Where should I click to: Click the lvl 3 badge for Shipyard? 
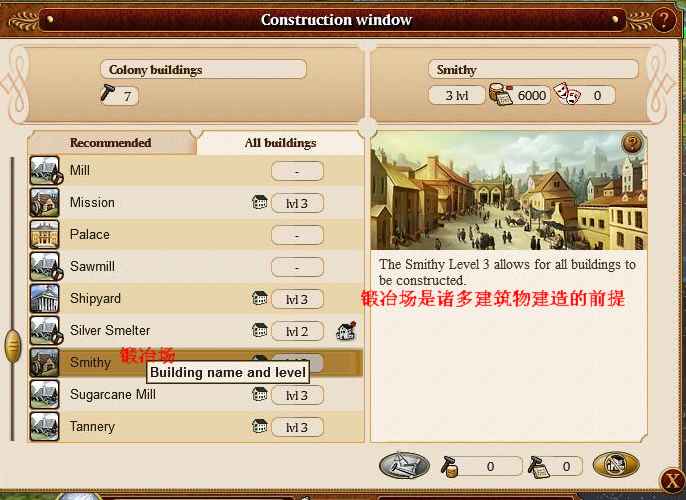tap(298, 299)
